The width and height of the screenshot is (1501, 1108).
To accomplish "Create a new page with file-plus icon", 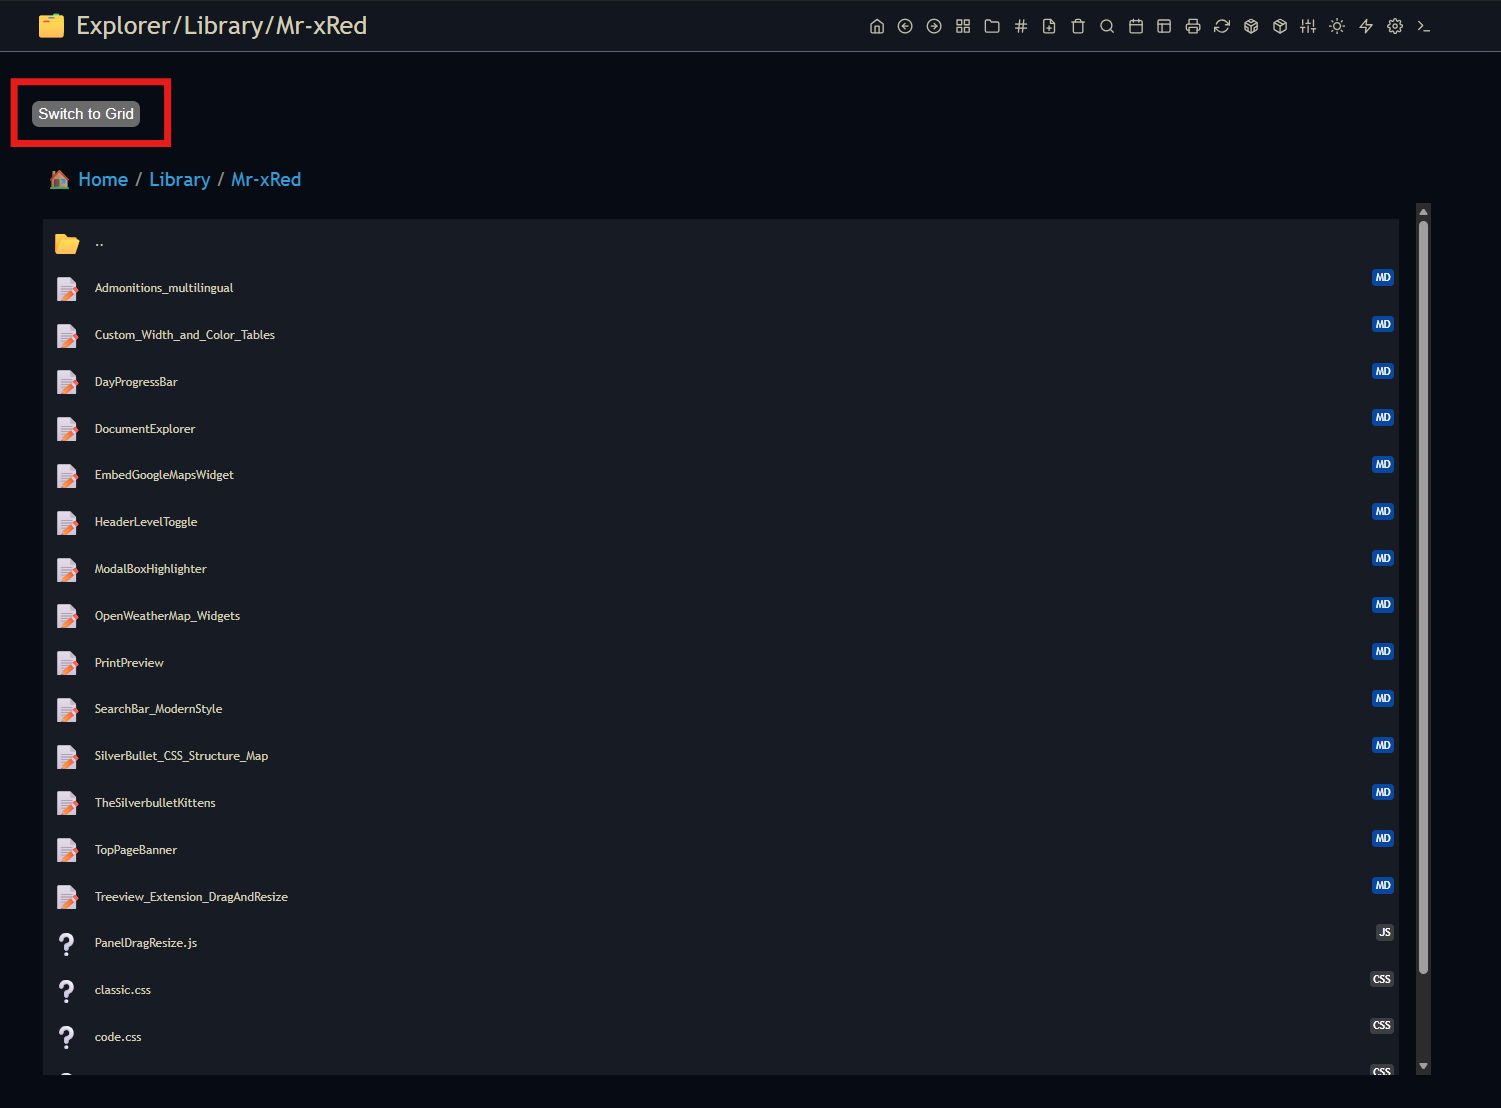I will tap(1049, 27).
